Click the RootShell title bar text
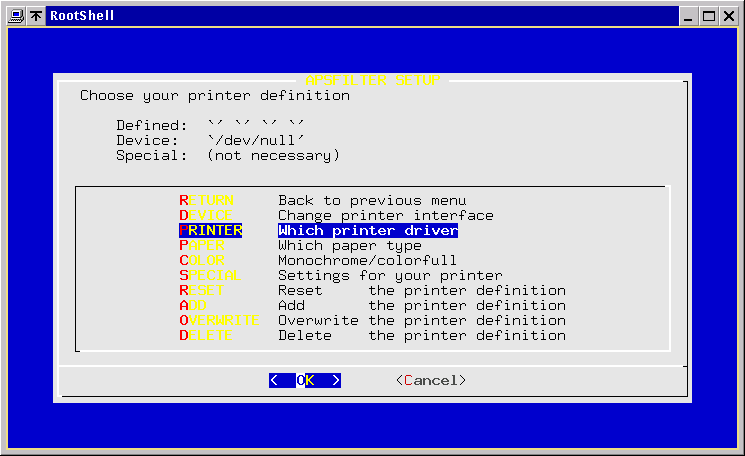 pyautogui.click(x=82, y=16)
